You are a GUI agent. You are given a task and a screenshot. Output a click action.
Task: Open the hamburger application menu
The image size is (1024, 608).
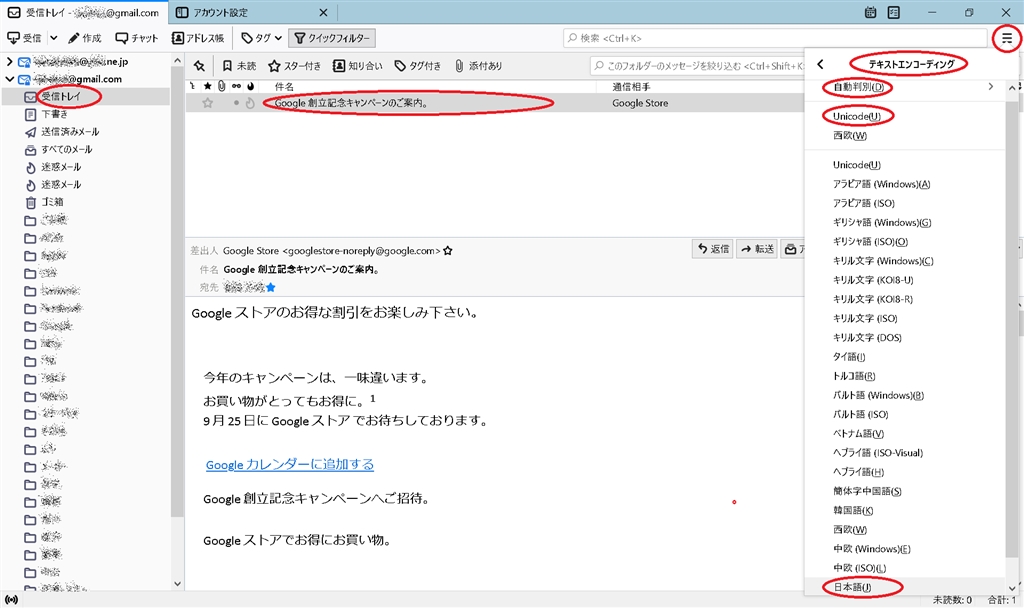coord(1006,39)
